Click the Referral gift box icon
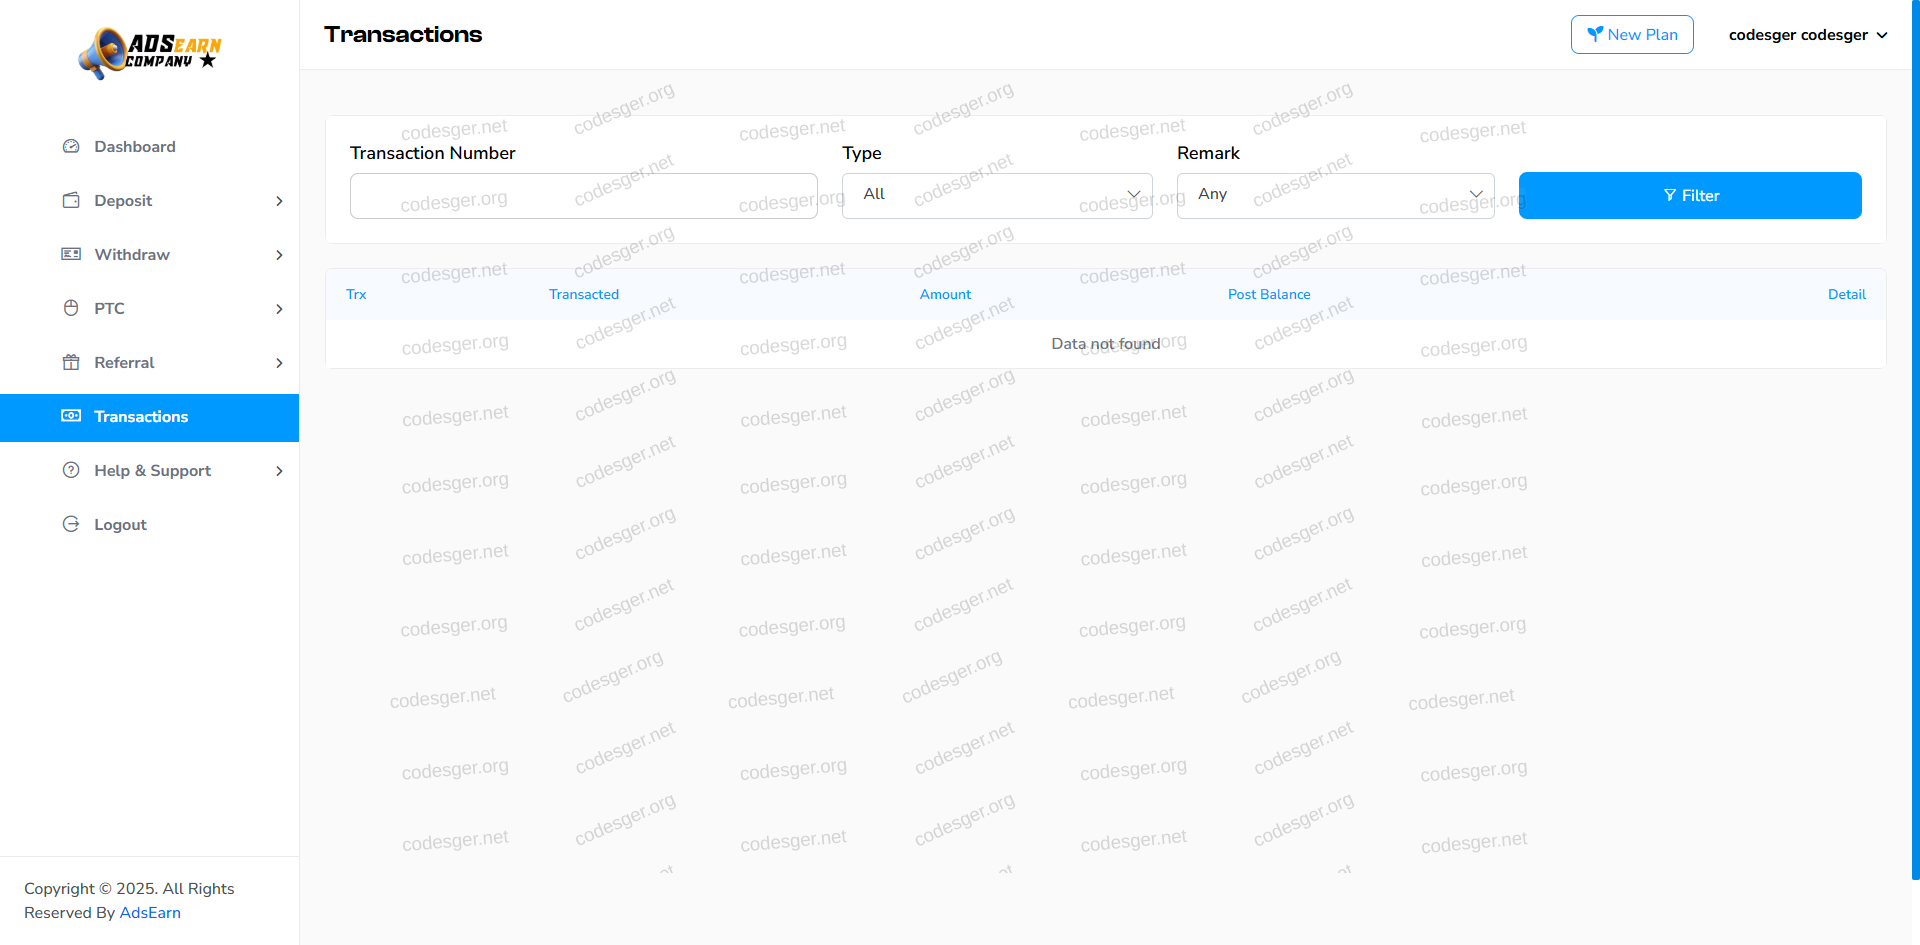The width and height of the screenshot is (1920, 945). pos(71,363)
